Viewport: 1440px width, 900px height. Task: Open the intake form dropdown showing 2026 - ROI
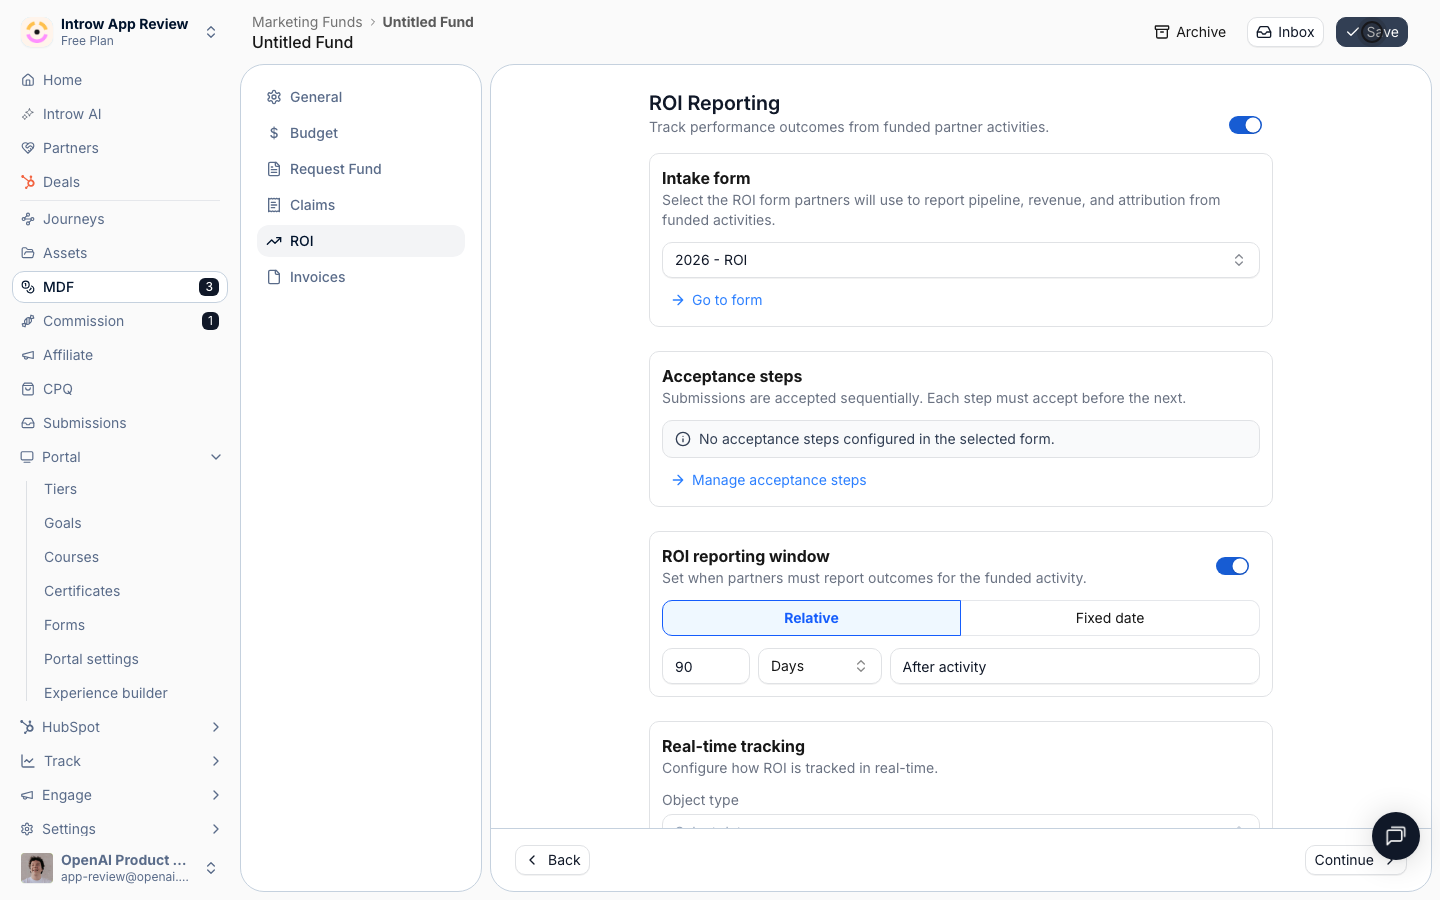961,260
